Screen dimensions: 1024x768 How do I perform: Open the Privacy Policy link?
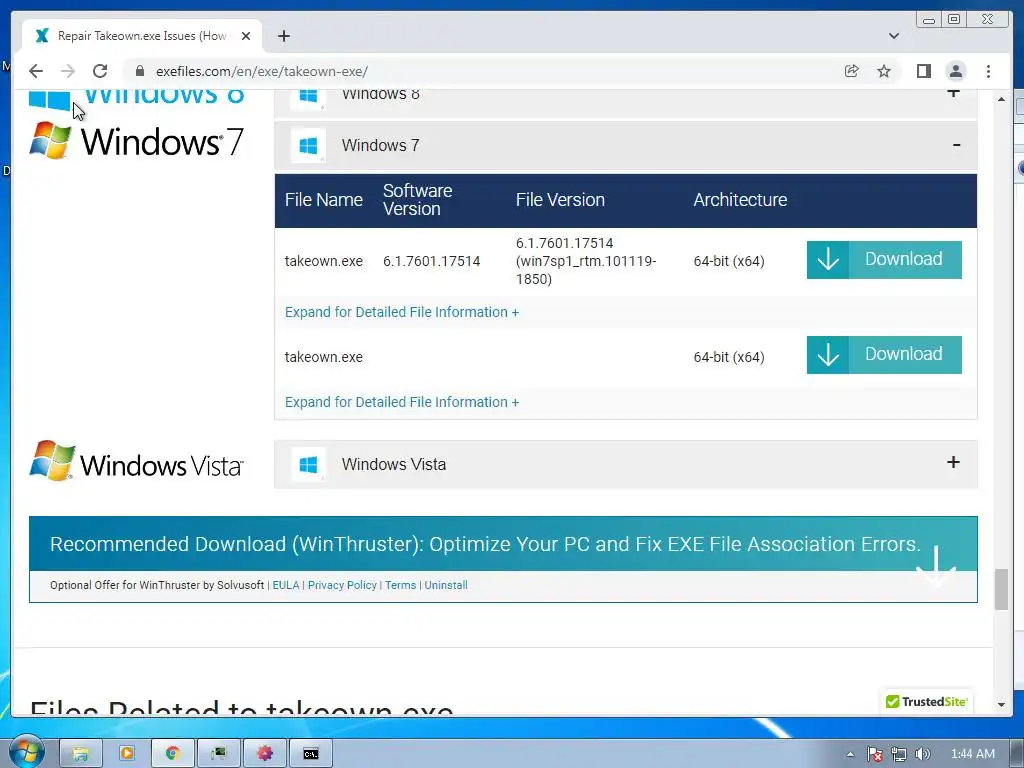(342, 585)
